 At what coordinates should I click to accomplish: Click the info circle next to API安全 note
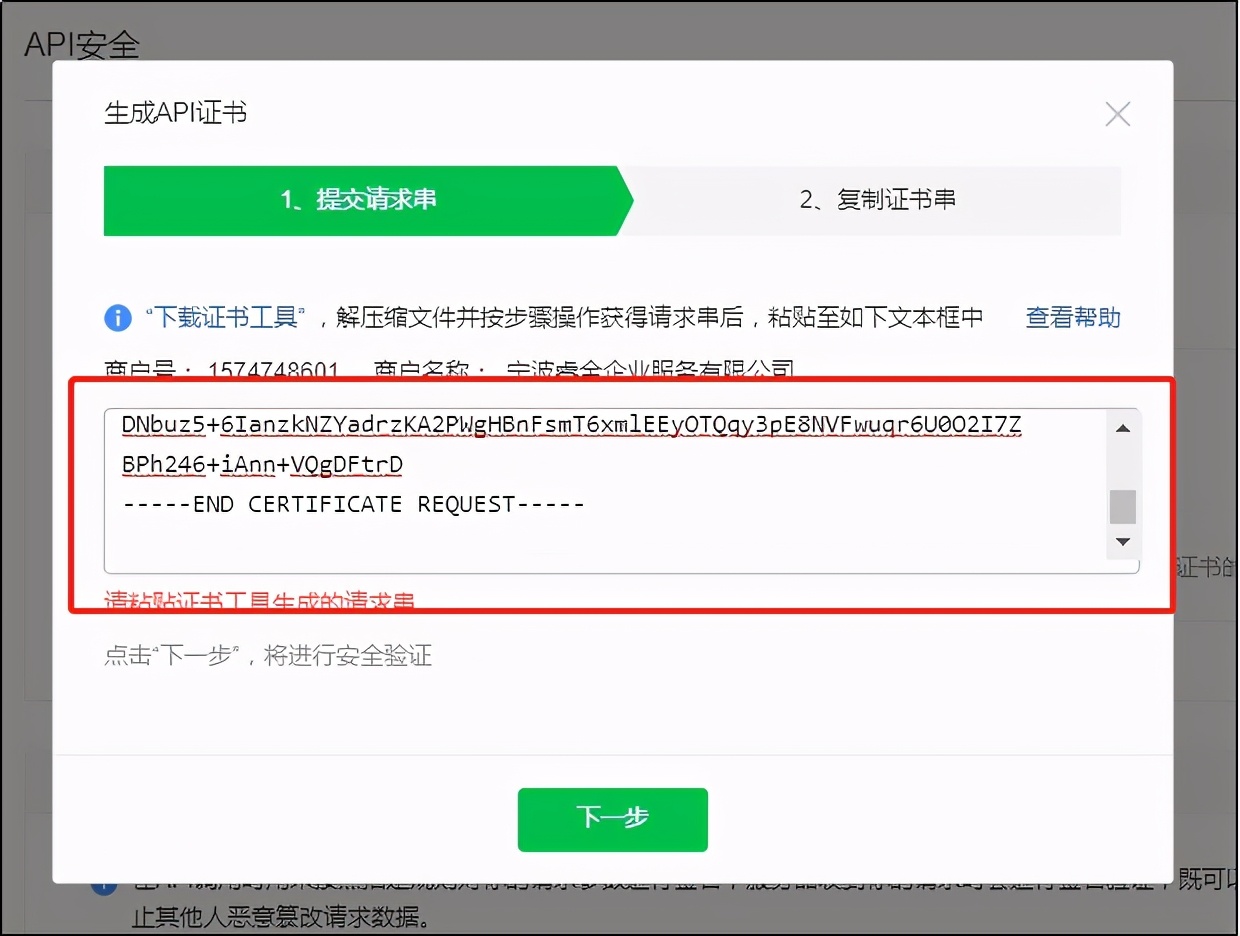(106, 887)
